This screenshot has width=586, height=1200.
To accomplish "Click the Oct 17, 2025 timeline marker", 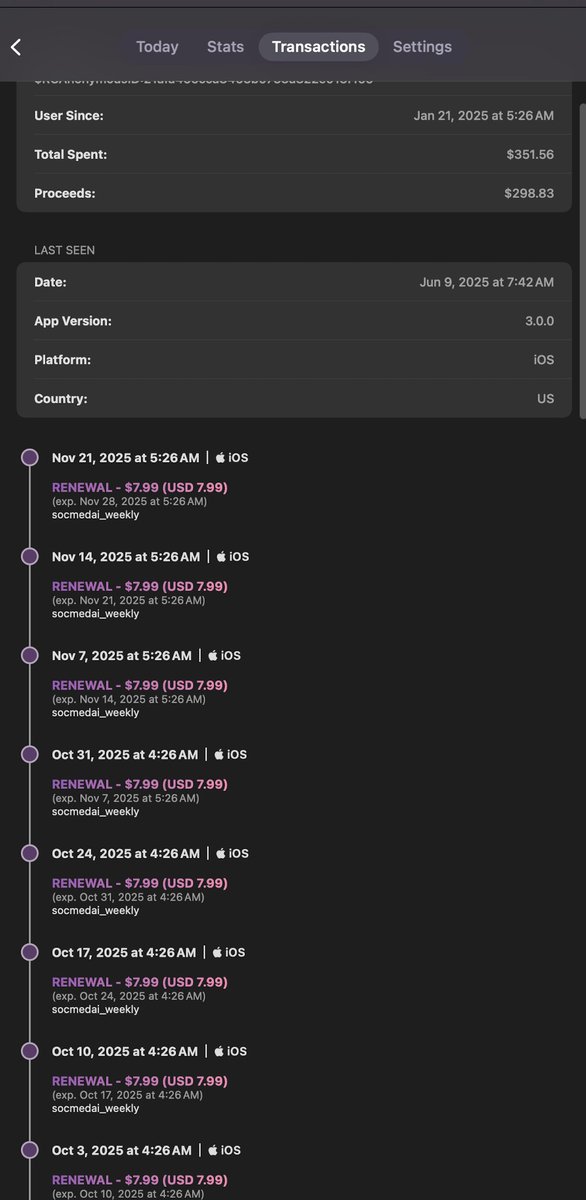I will click(x=30, y=952).
